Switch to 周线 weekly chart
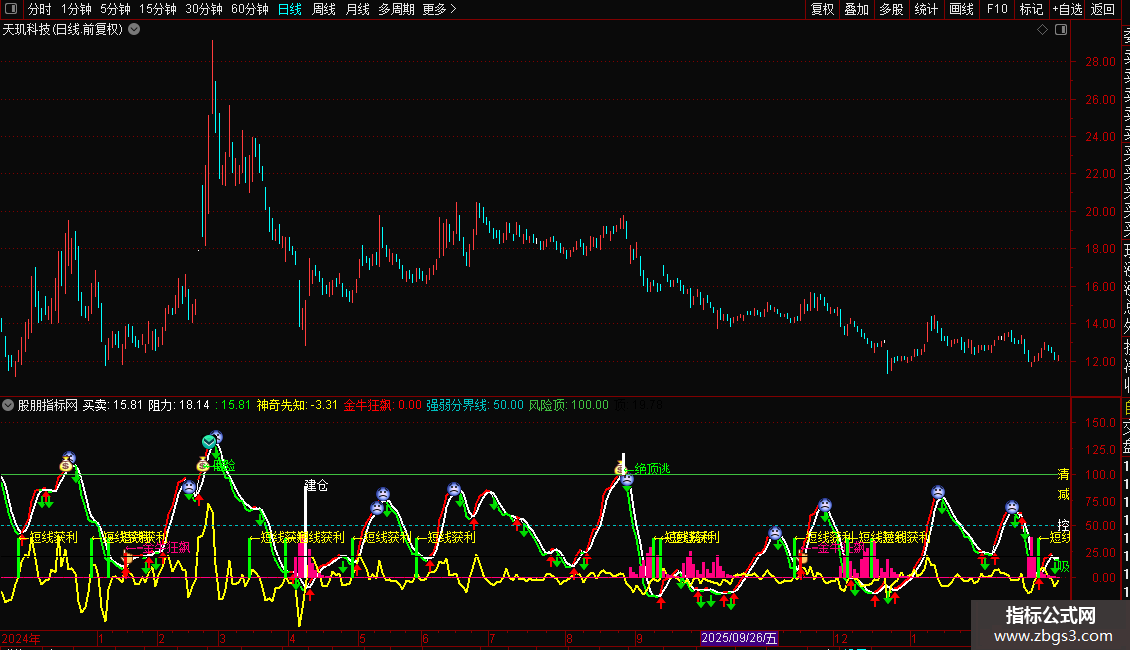This screenshot has height=650, width=1130. click(x=324, y=9)
